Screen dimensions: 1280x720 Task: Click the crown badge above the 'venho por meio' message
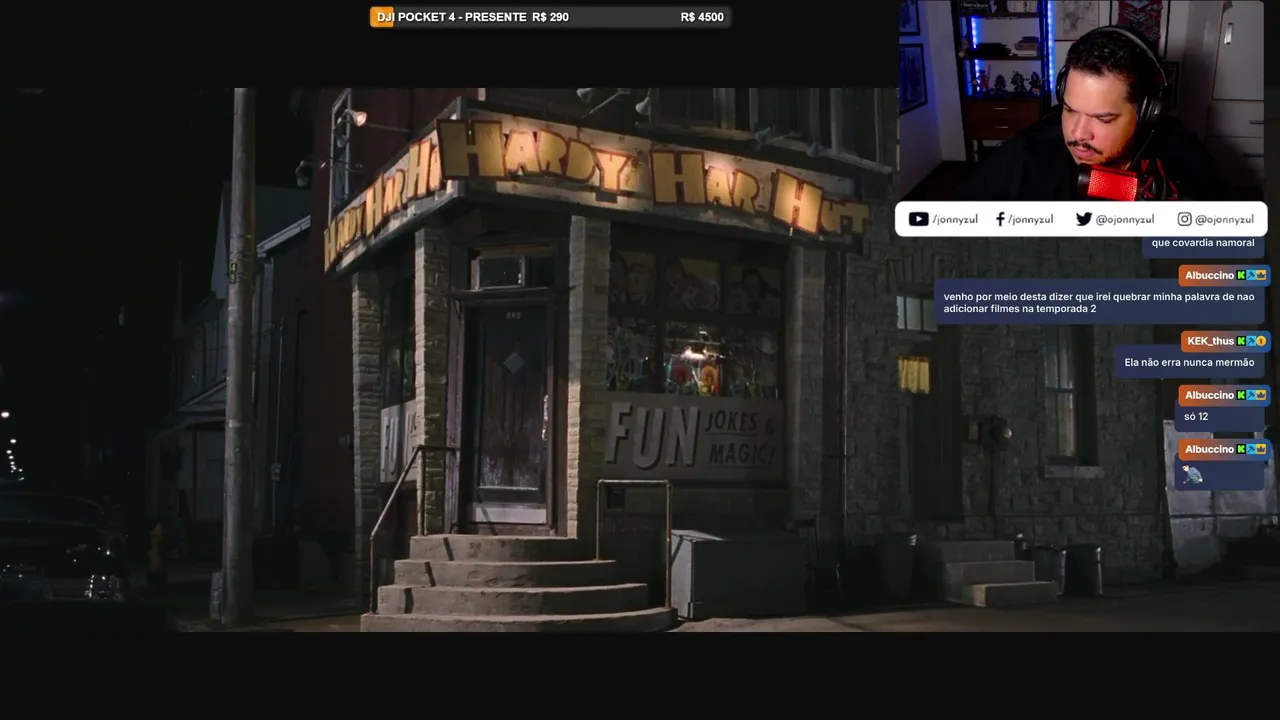tap(1261, 275)
